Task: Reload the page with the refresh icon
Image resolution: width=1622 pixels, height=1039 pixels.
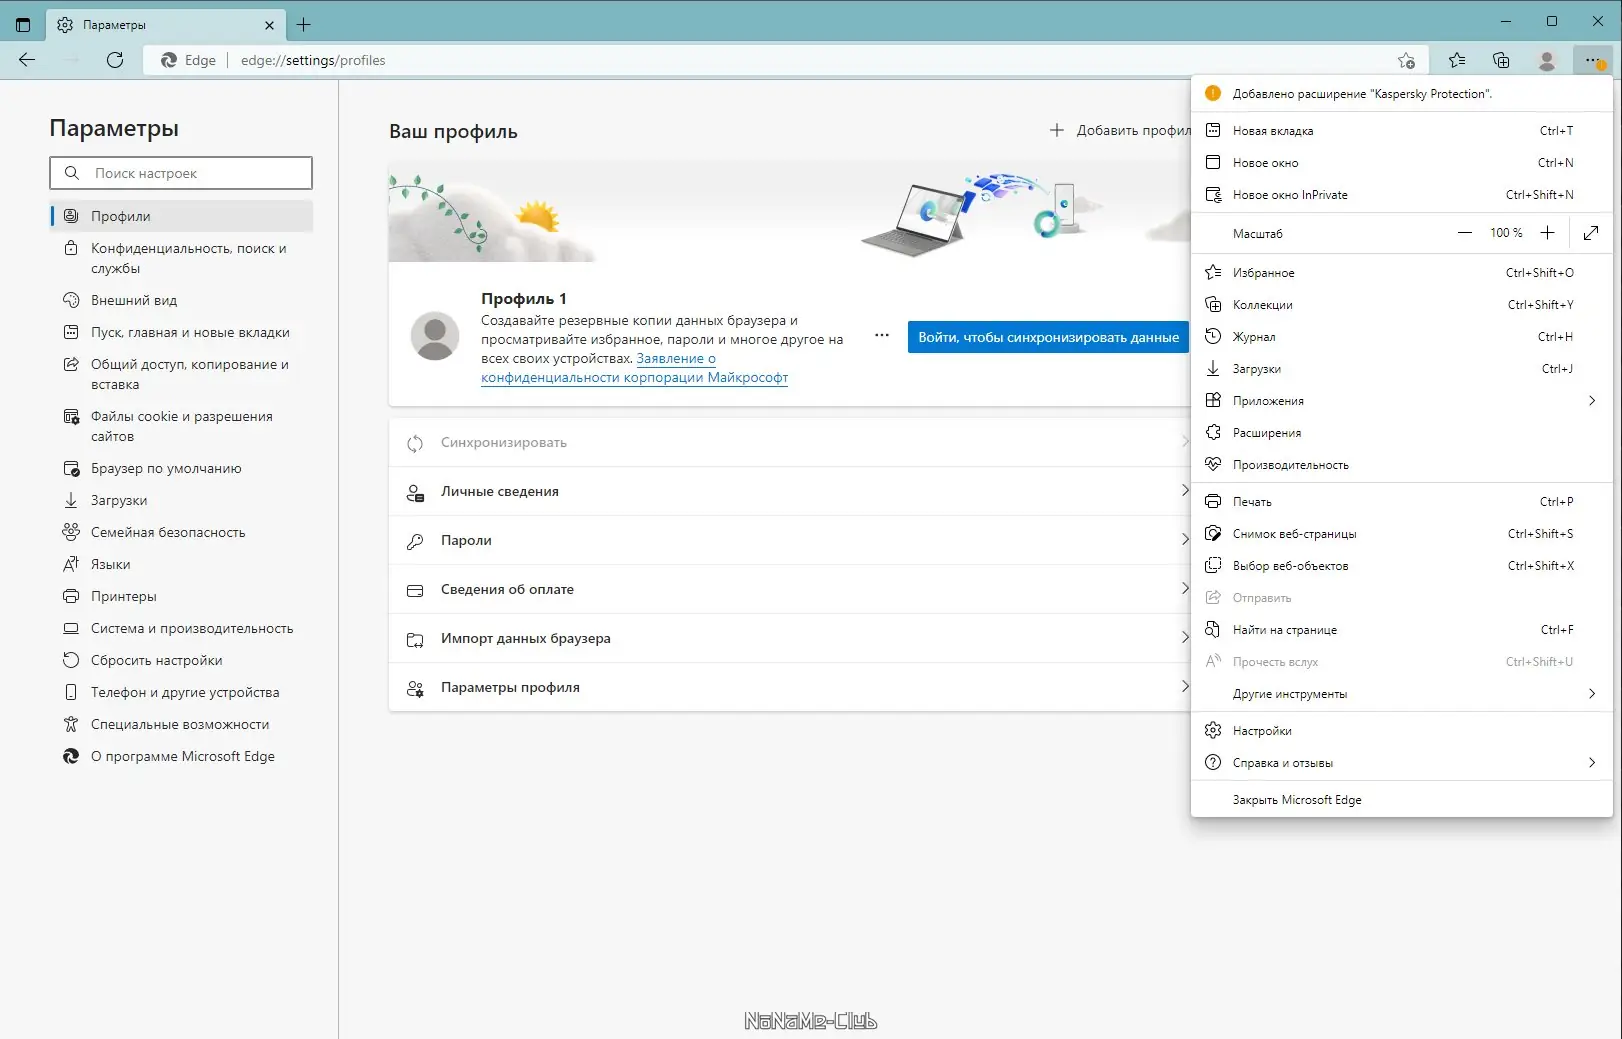Action: [x=115, y=60]
